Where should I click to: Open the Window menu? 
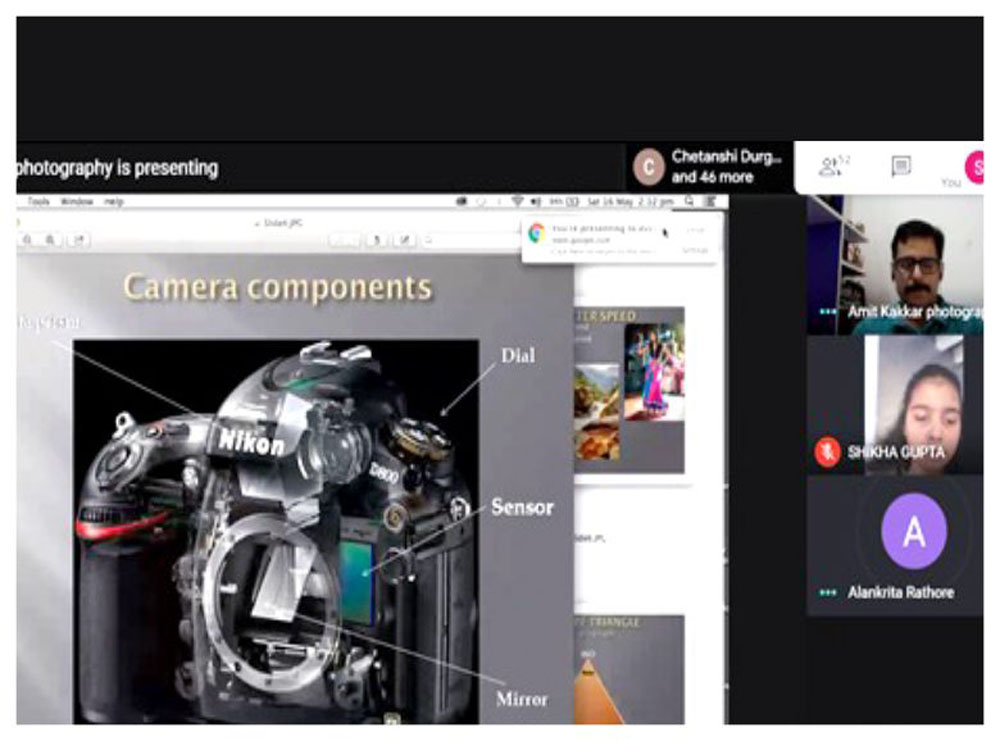[76, 201]
